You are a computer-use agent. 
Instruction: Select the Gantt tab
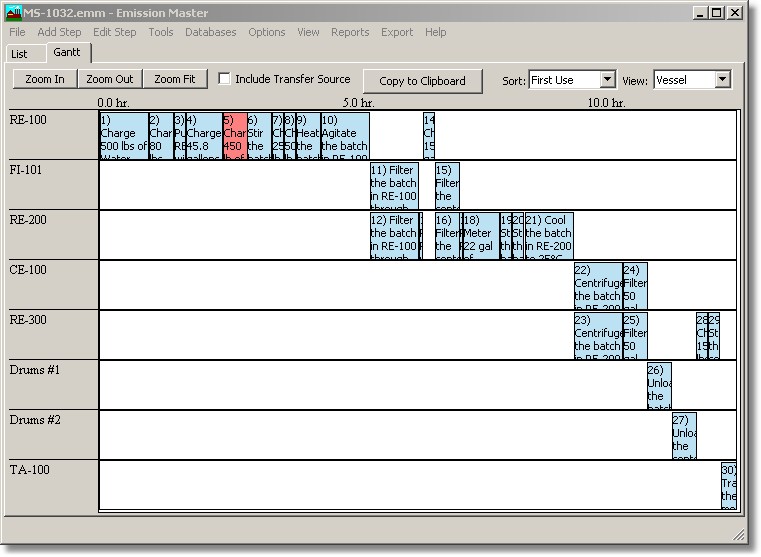coord(67,52)
